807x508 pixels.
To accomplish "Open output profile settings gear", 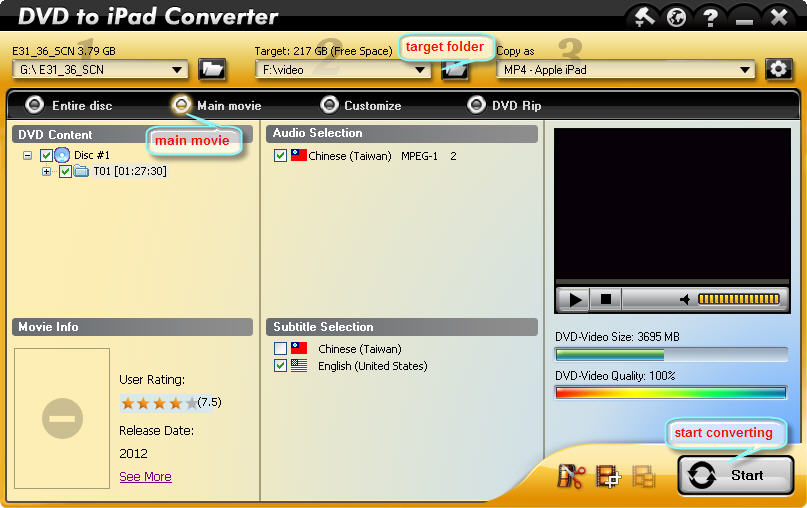I will 778,69.
